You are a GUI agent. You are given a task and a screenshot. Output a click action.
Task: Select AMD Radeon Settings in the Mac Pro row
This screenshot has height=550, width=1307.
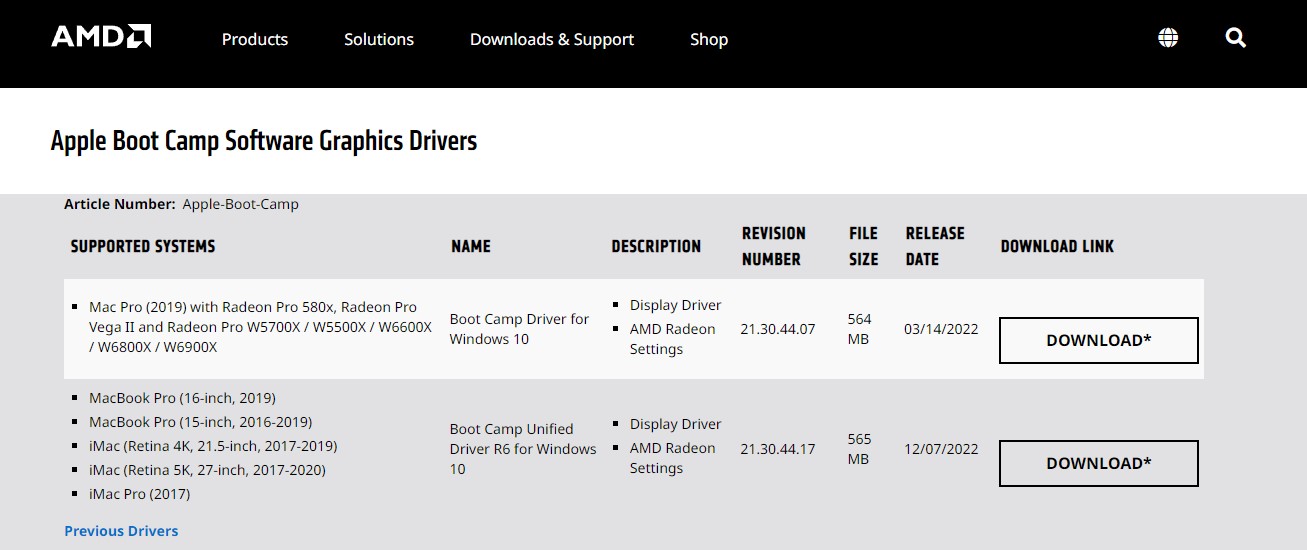coord(672,339)
